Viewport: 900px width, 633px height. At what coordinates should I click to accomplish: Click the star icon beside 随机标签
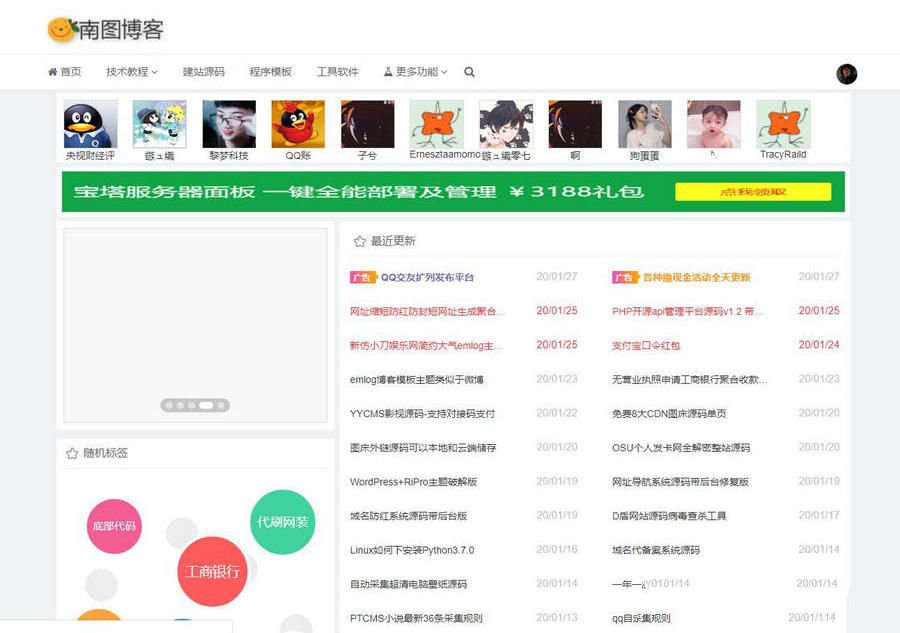coord(72,453)
